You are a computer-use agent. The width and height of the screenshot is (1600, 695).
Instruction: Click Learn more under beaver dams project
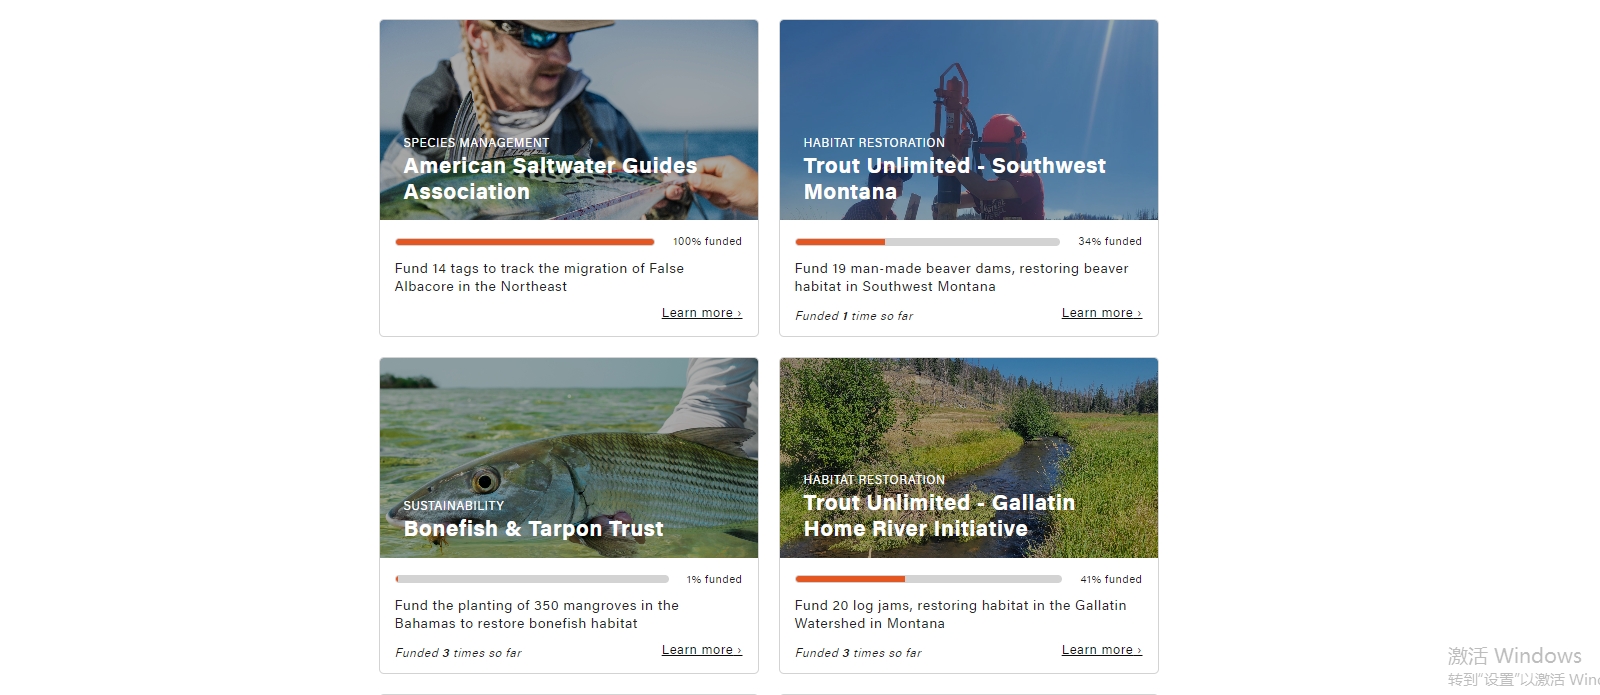[x=1101, y=313]
